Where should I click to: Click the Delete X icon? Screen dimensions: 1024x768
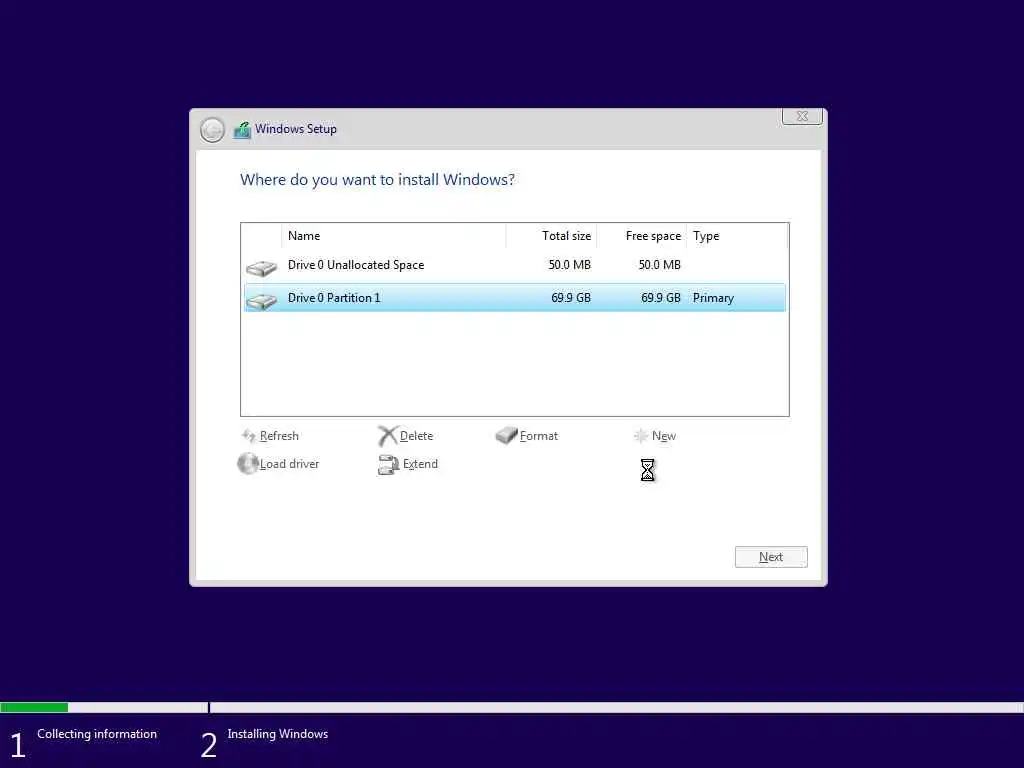point(388,436)
